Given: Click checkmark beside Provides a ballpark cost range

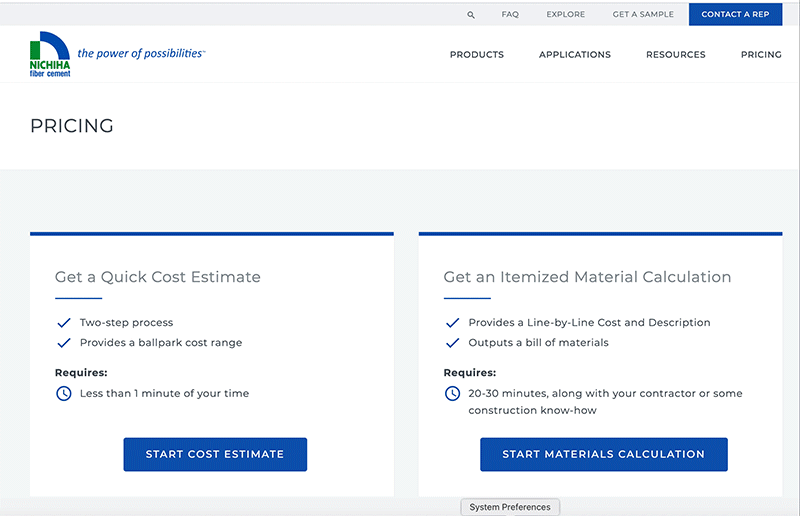Looking at the screenshot, I should (64, 343).
